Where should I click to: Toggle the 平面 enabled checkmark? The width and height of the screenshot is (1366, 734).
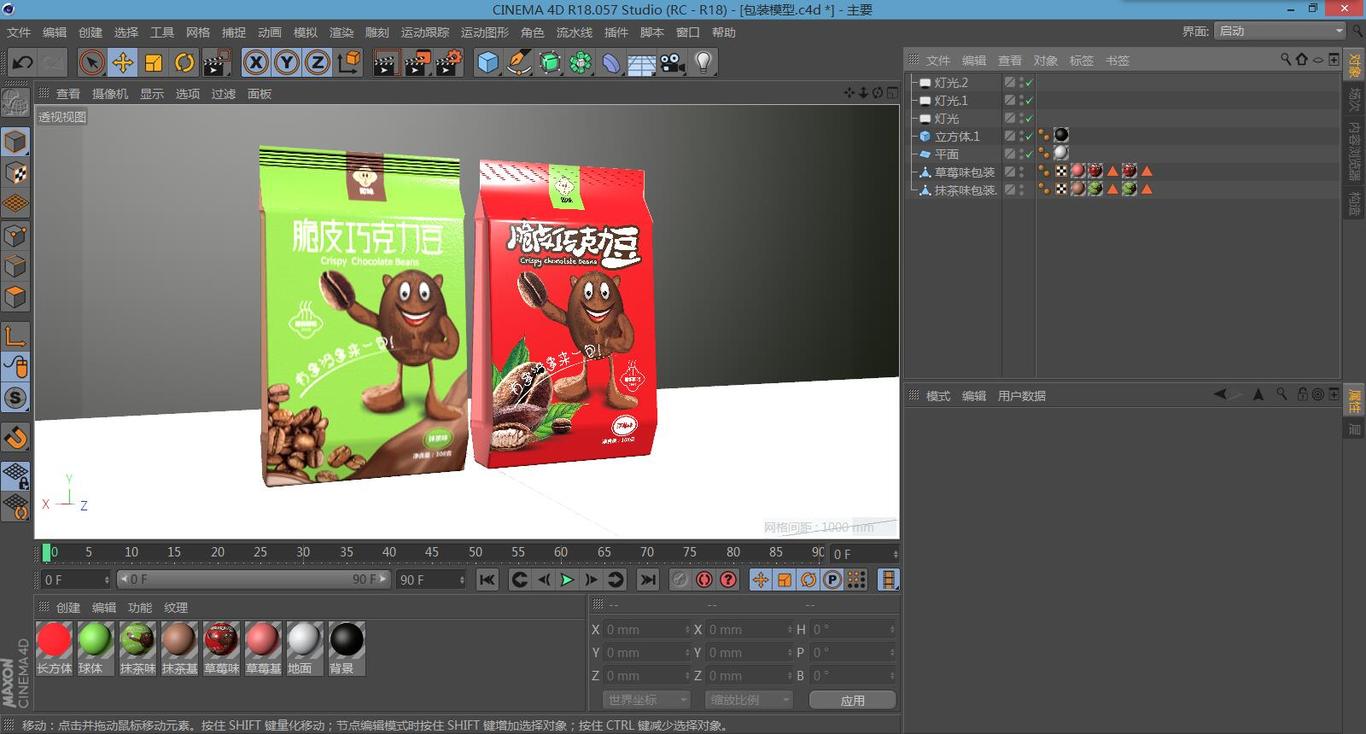pyautogui.click(x=1029, y=155)
